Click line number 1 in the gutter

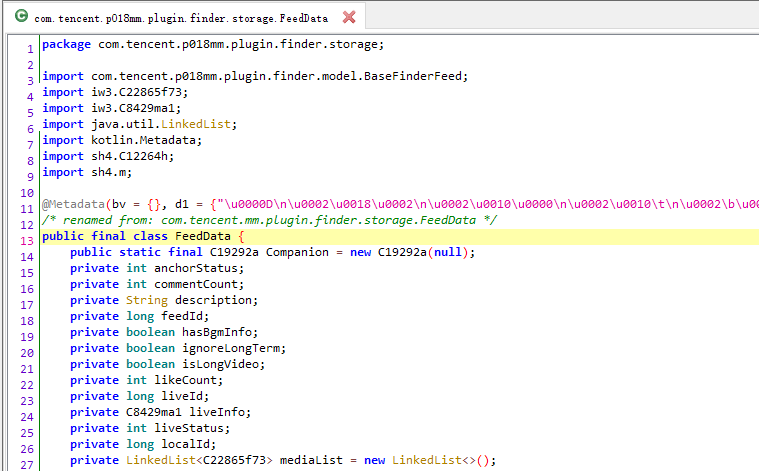point(30,49)
